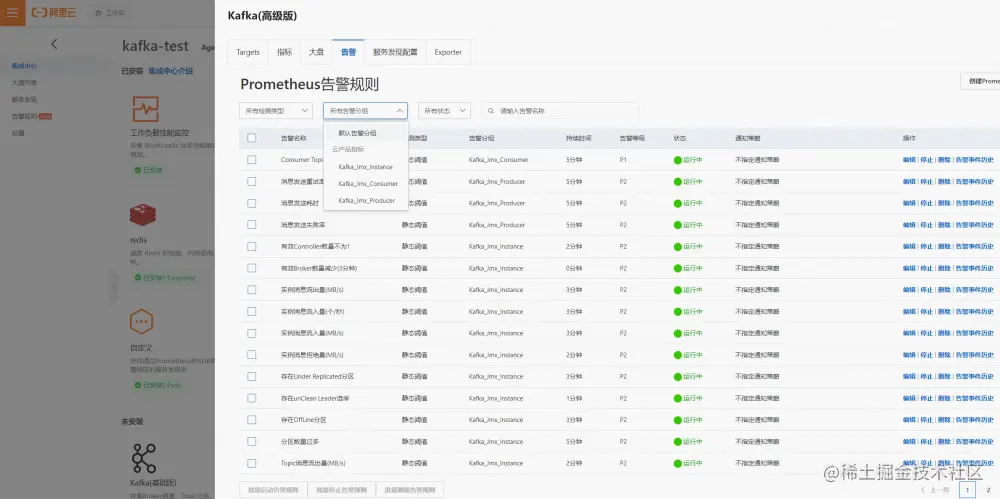Check the 消息发送失败率 row checkbox

(x=251, y=225)
